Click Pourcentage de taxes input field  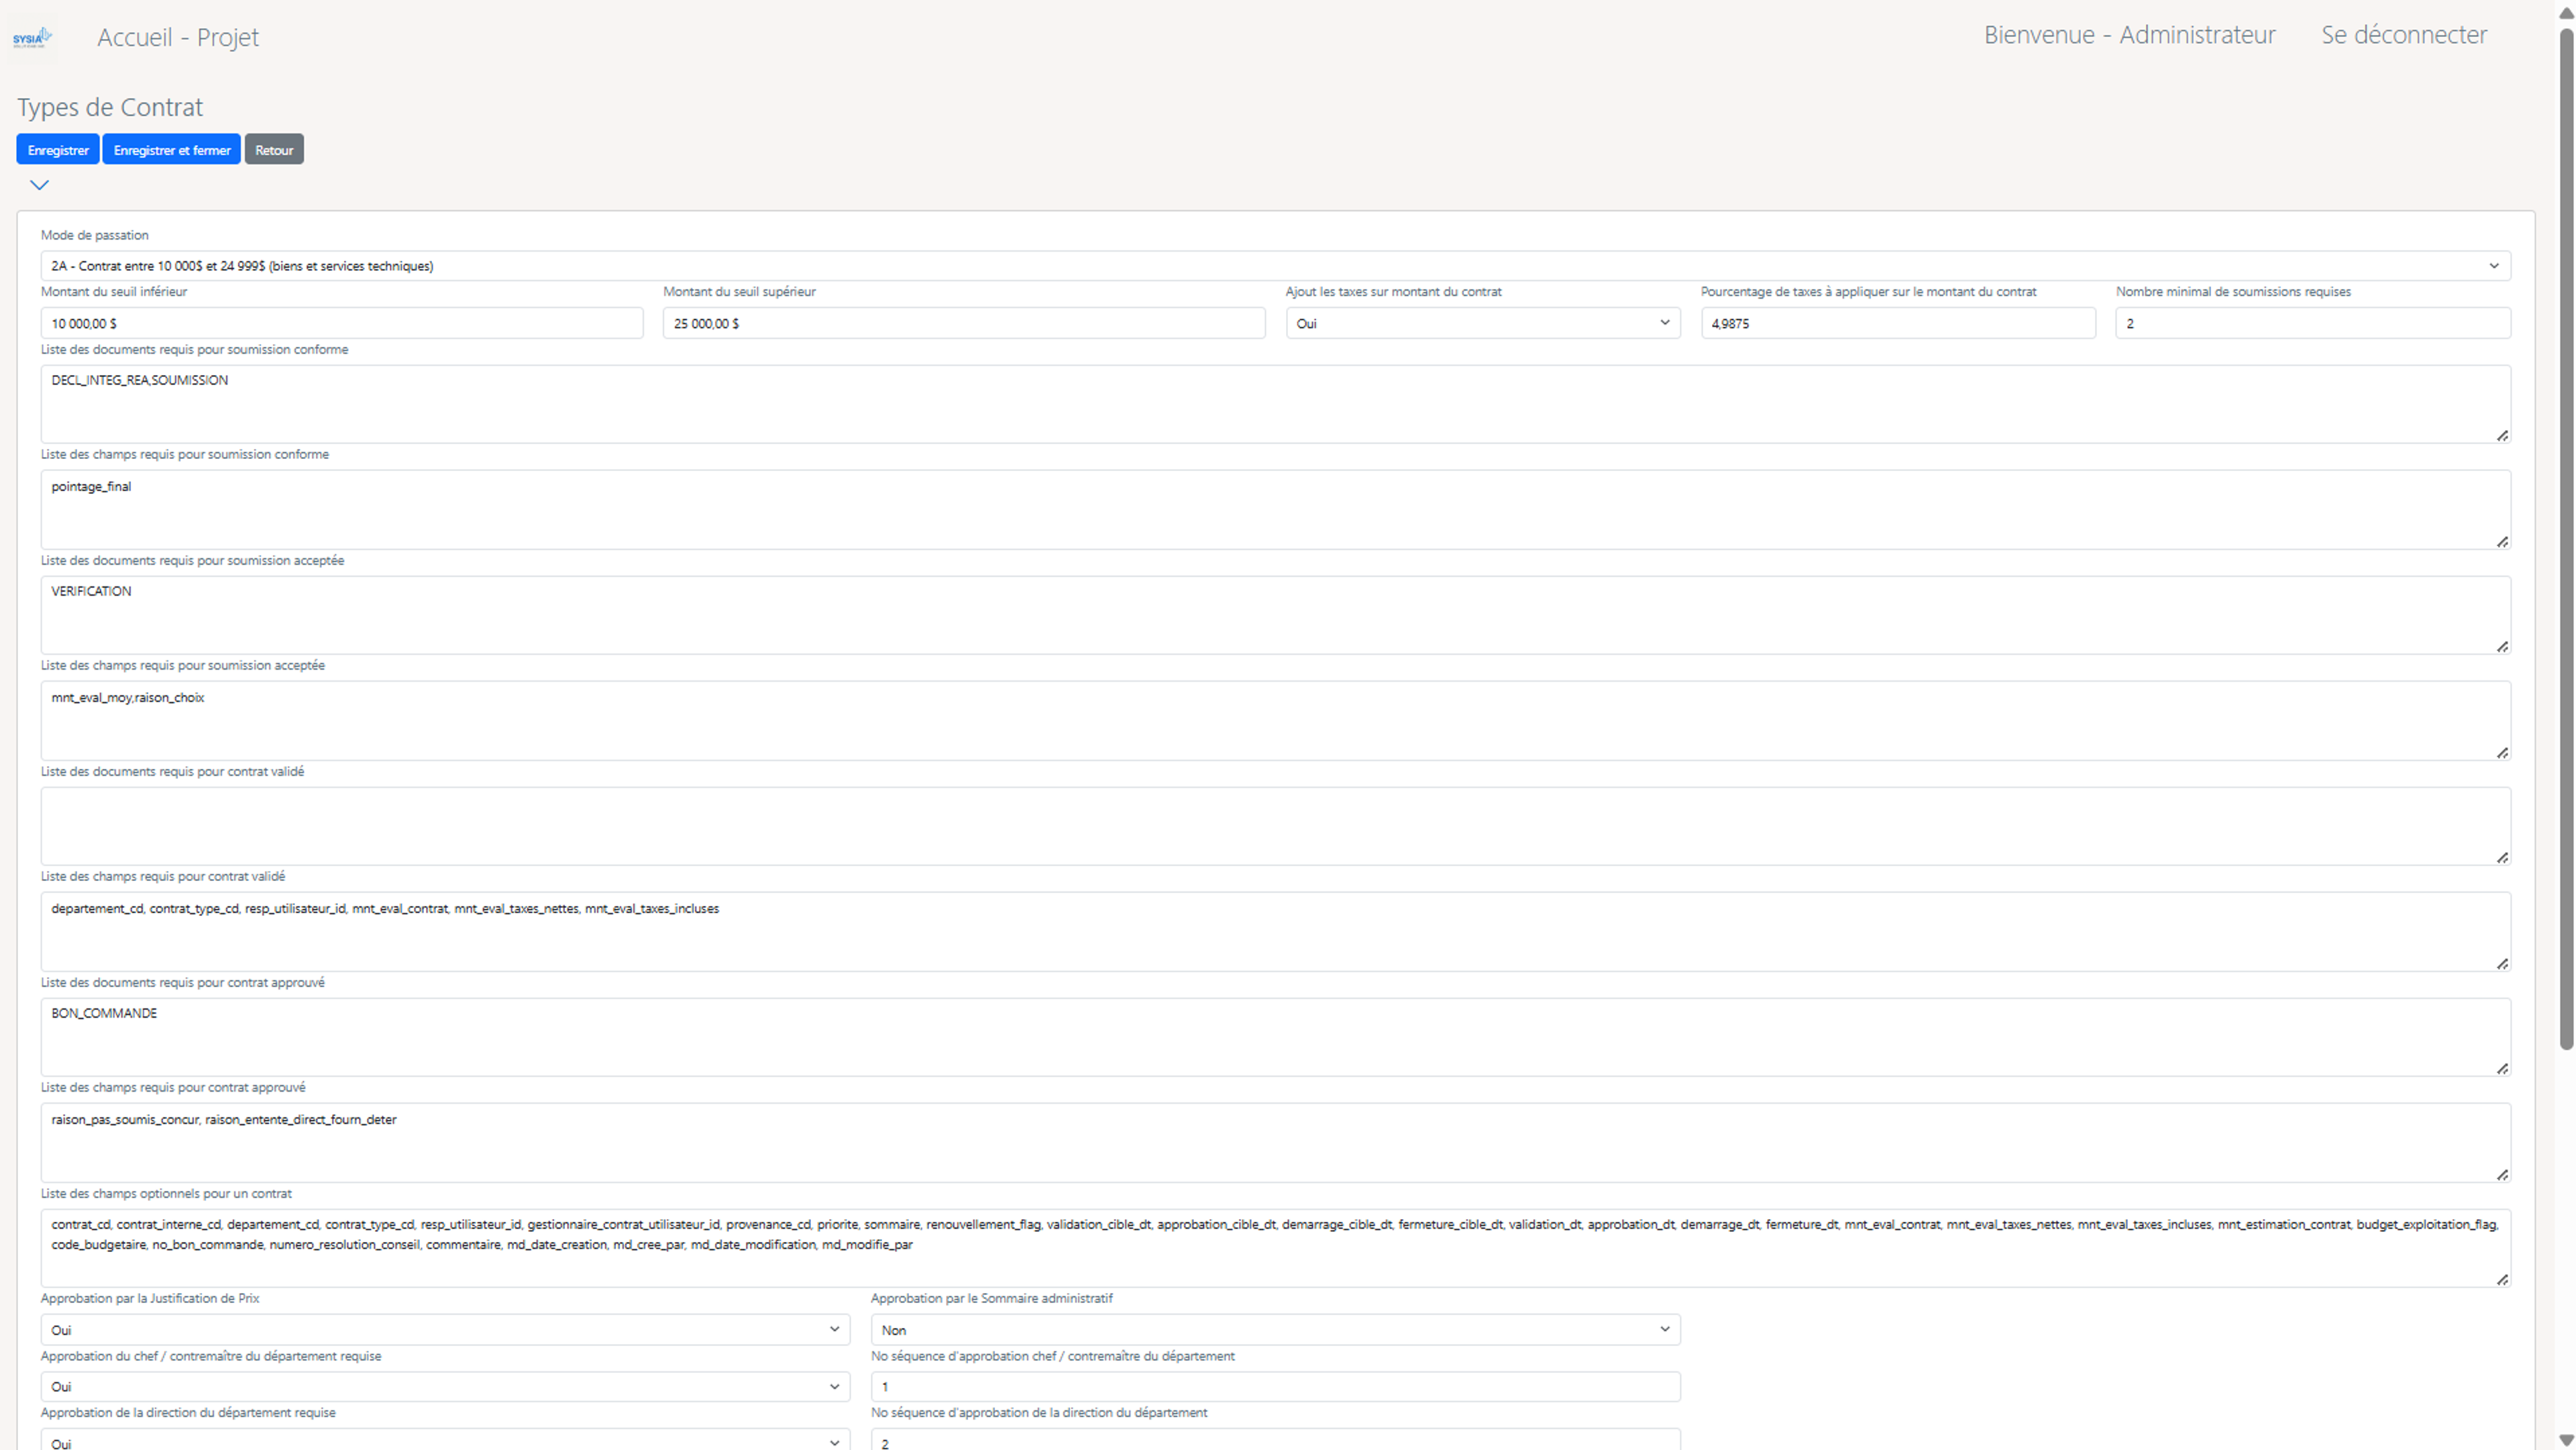[x=1897, y=323]
